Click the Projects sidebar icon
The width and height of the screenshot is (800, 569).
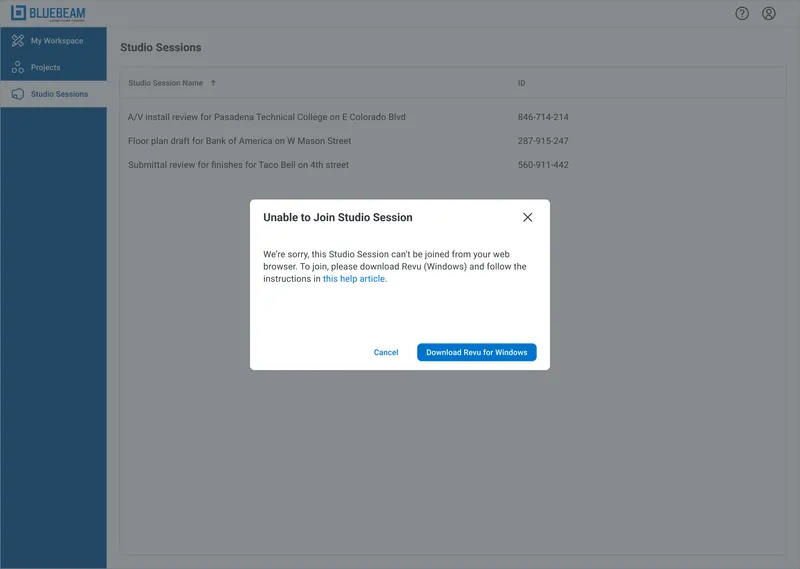[x=18, y=67]
